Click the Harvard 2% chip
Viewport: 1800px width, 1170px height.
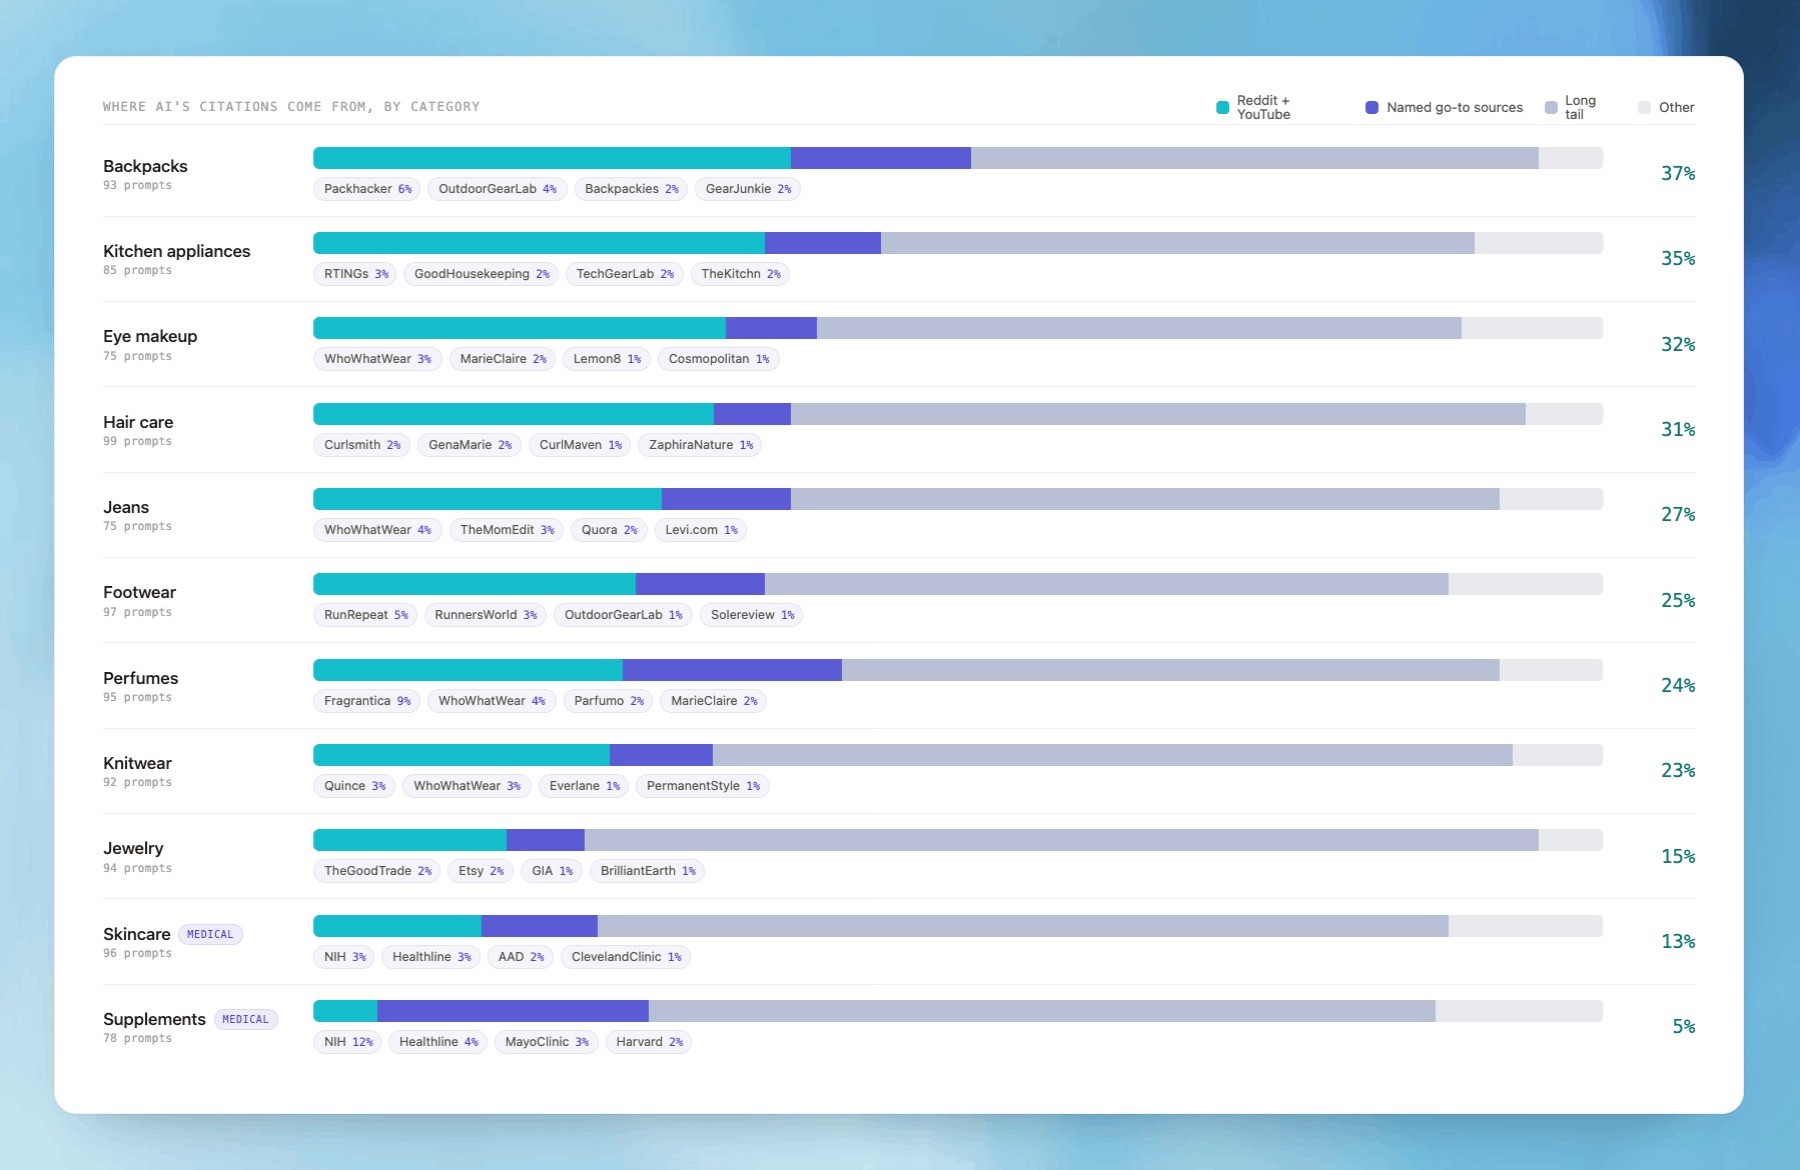click(649, 1042)
